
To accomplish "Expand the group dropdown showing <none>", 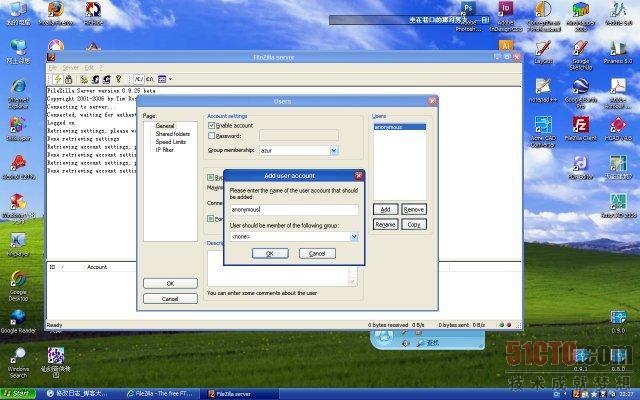I will 354,237.
